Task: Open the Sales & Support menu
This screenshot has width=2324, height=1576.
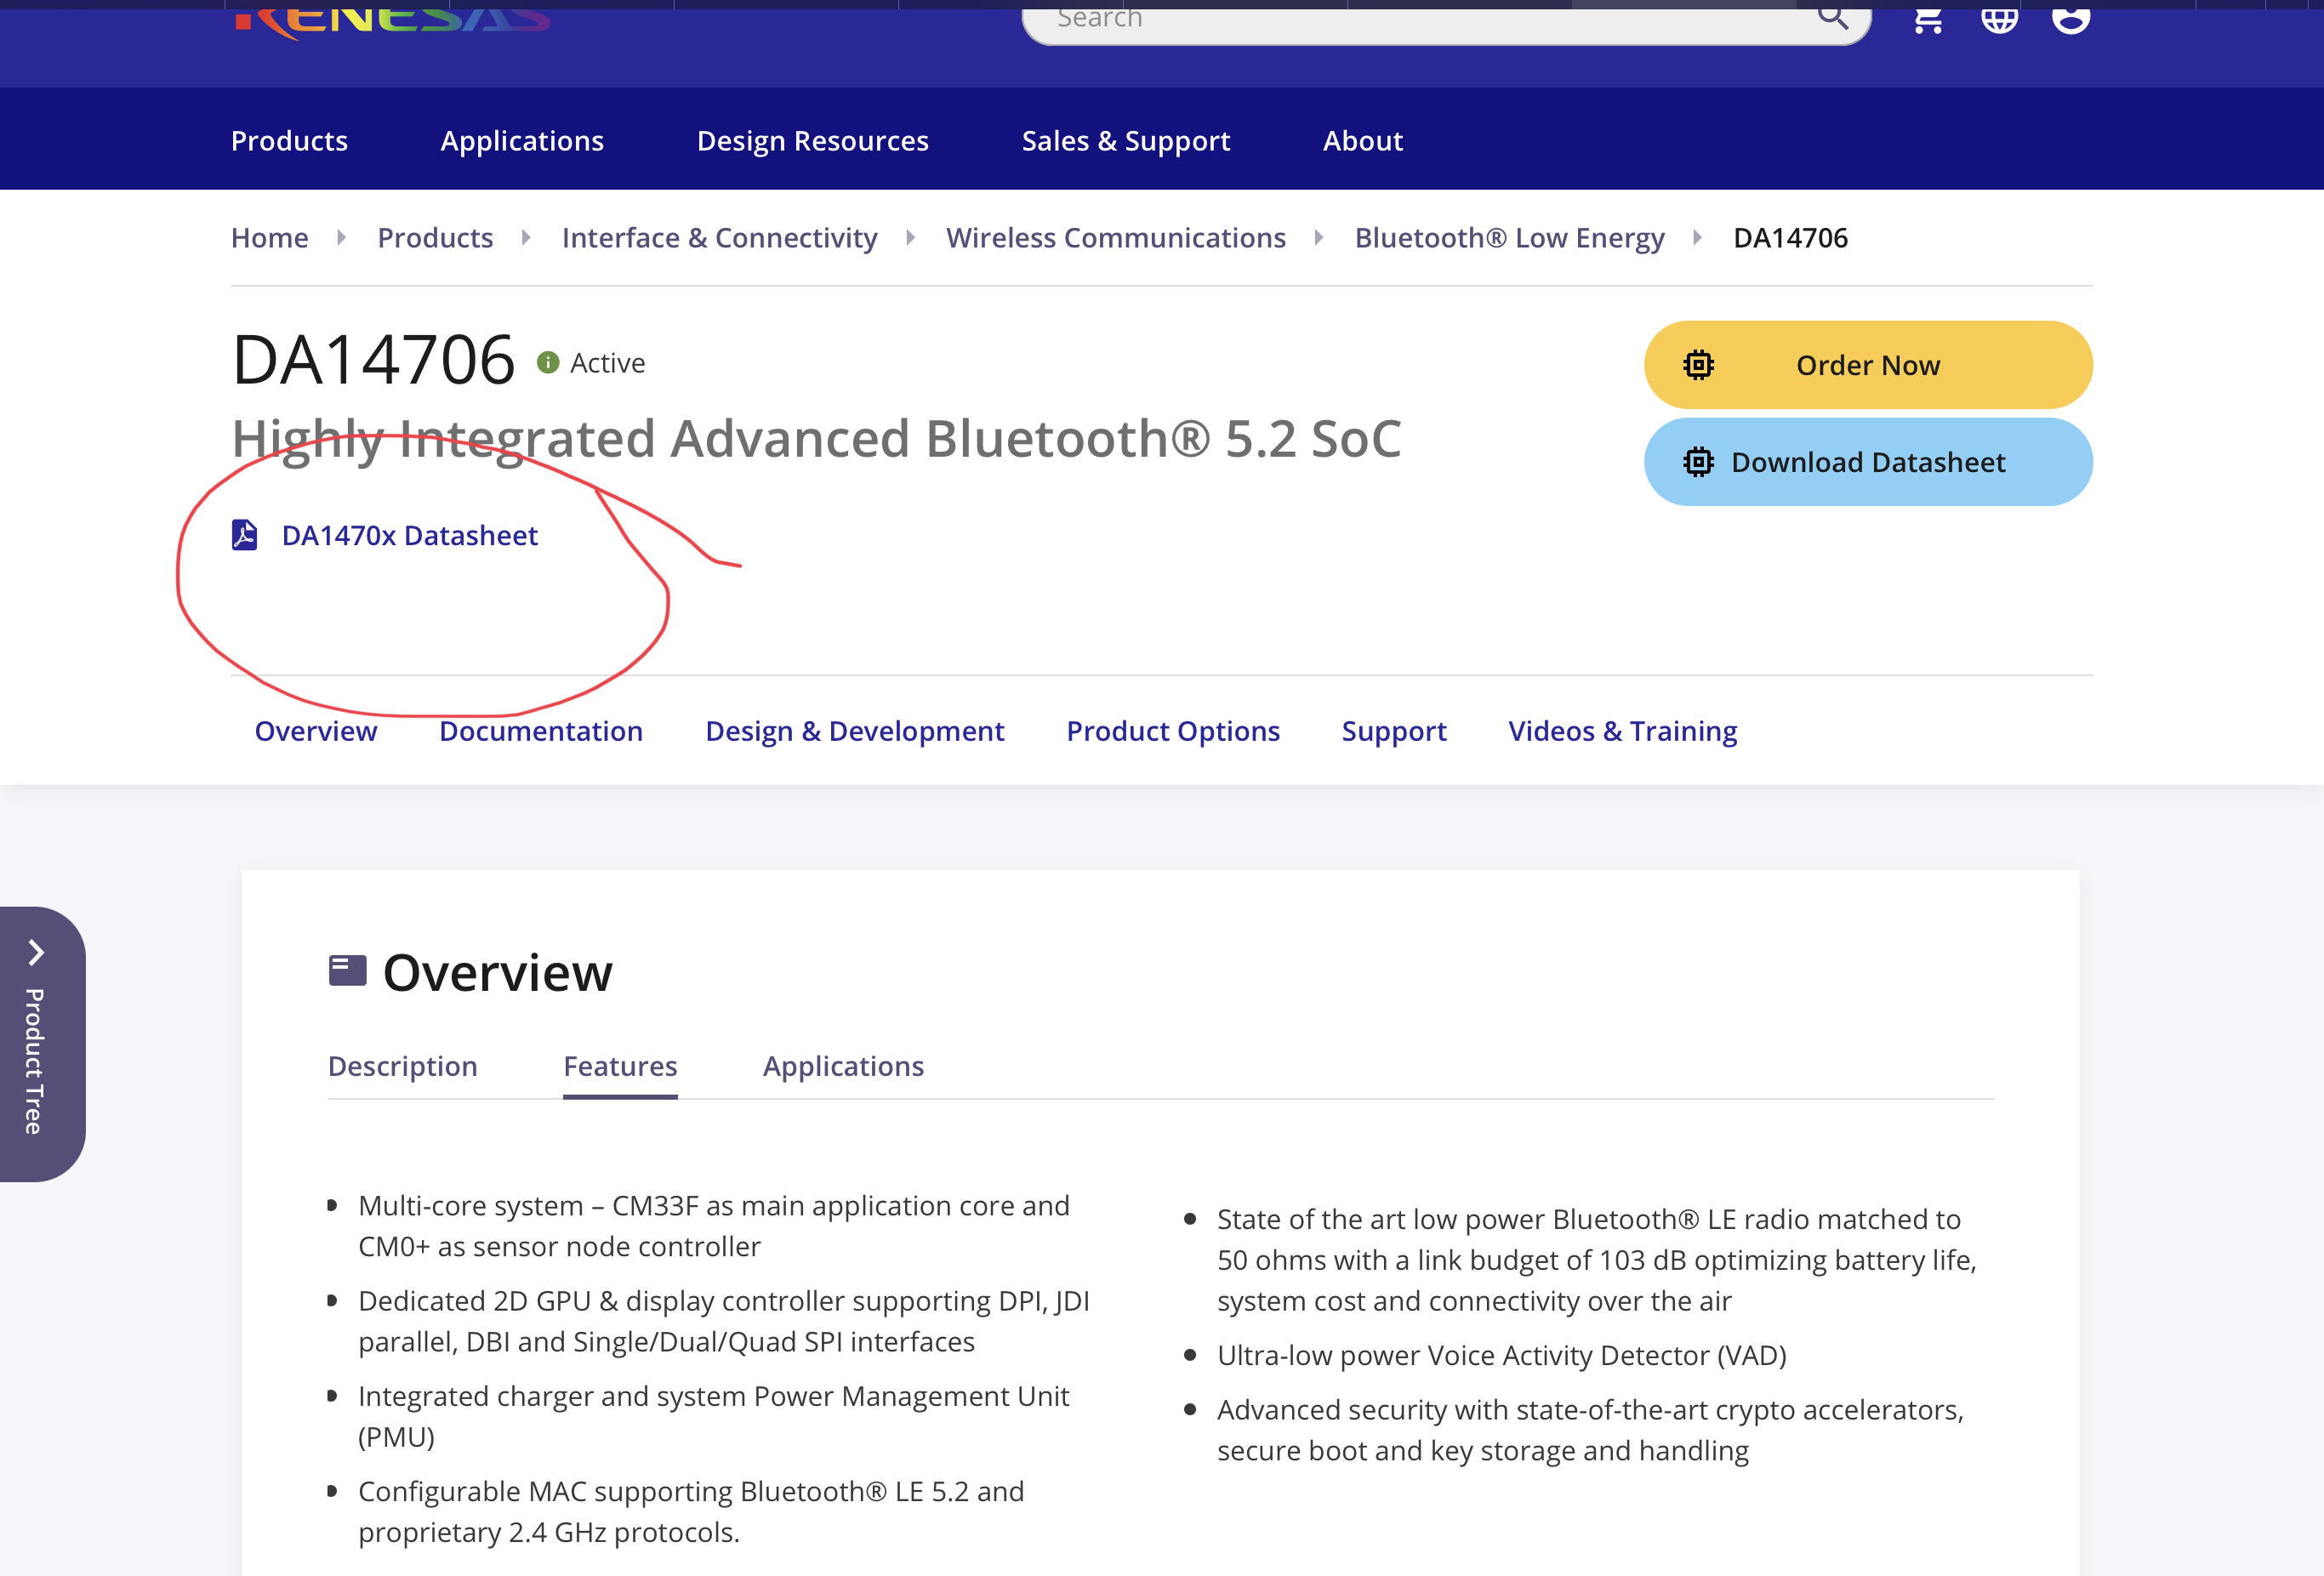Action: pos(1125,141)
